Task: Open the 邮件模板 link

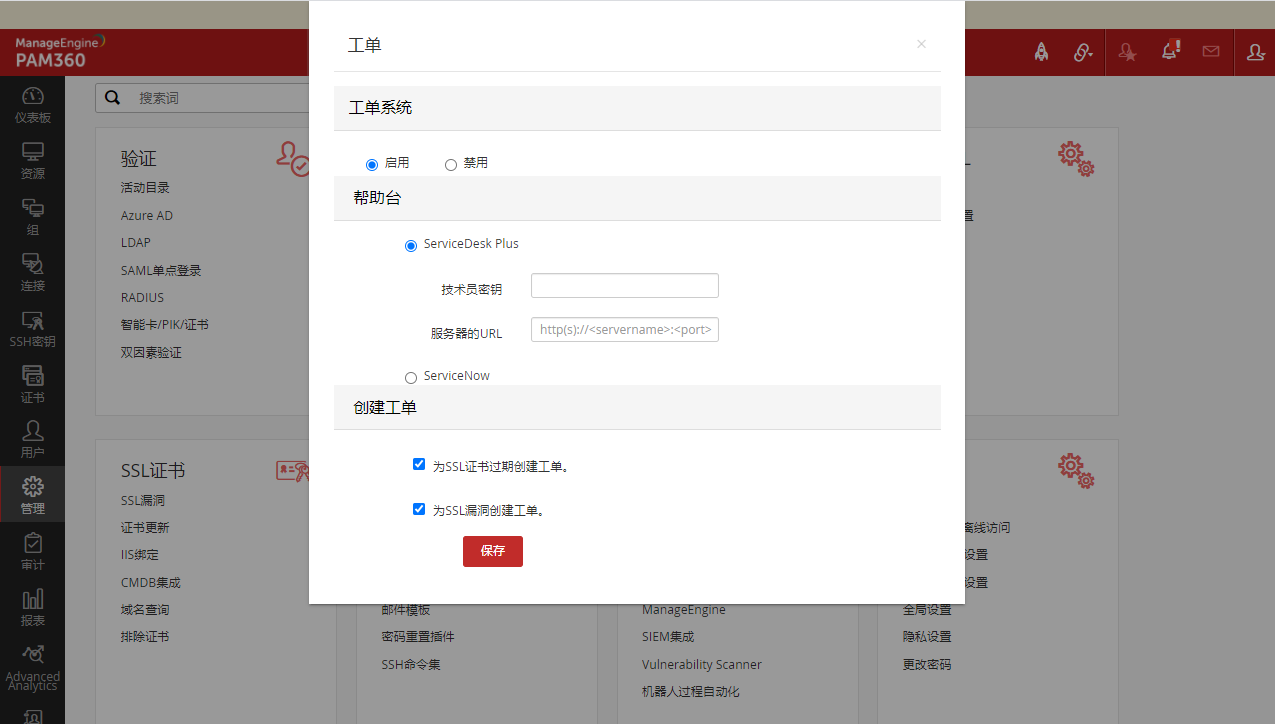Action: coord(405,610)
